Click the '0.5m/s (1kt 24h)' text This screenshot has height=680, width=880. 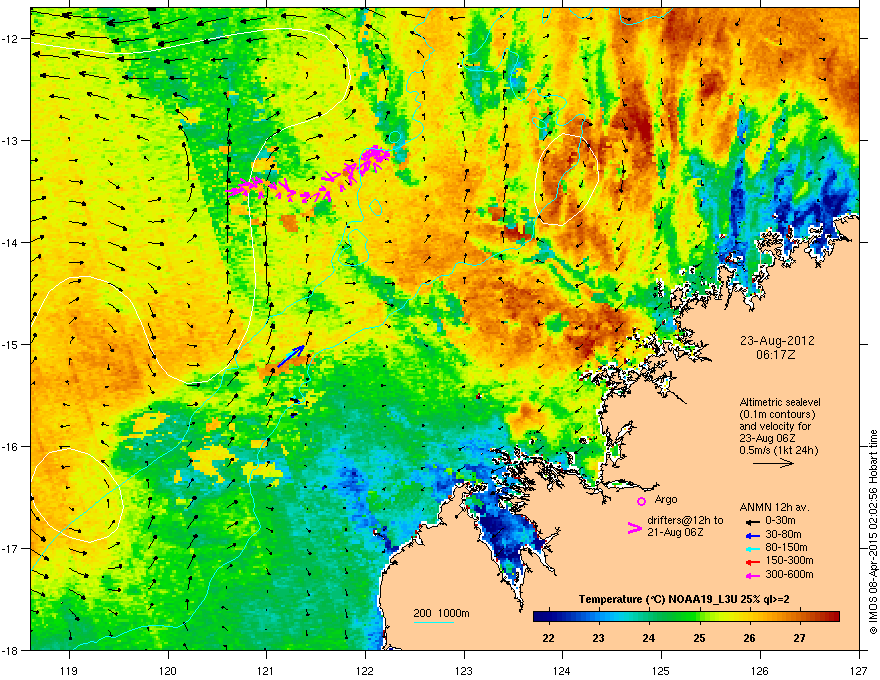(x=778, y=451)
